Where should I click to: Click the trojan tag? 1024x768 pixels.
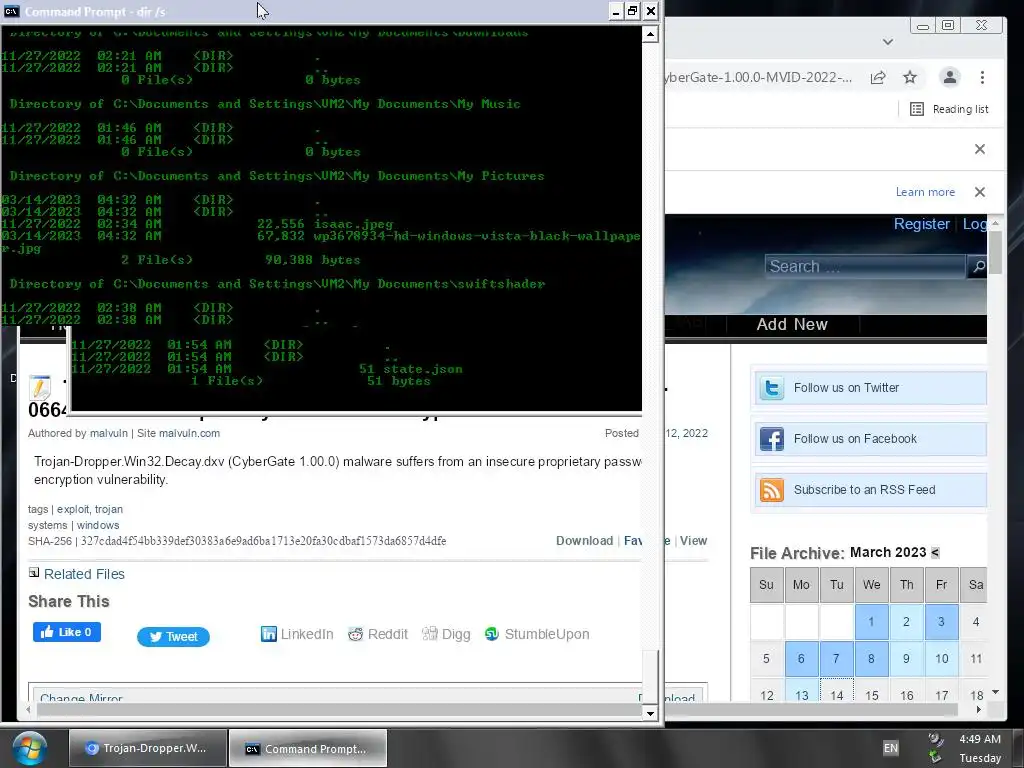[x=108, y=509]
